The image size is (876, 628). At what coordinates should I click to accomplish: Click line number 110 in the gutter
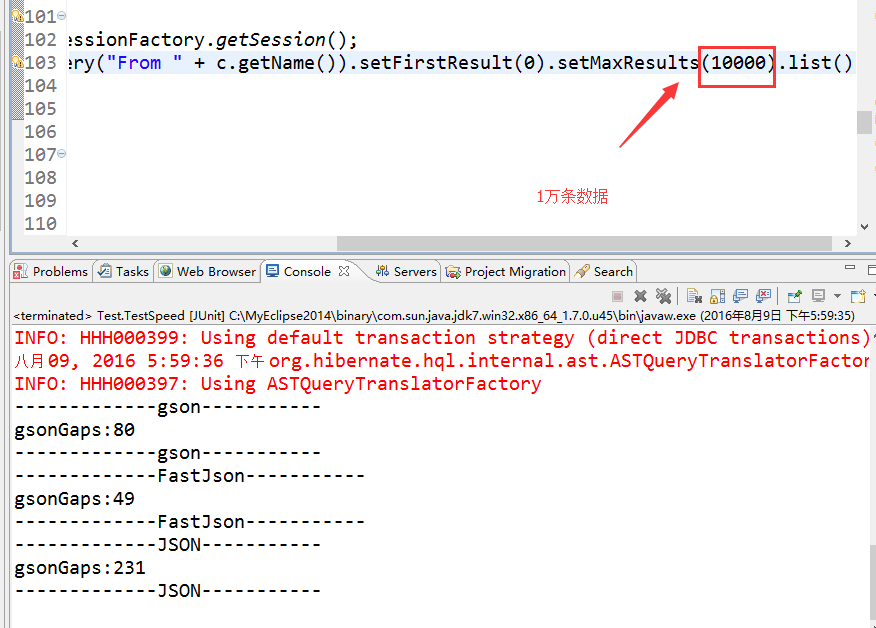click(x=41, y=223)
